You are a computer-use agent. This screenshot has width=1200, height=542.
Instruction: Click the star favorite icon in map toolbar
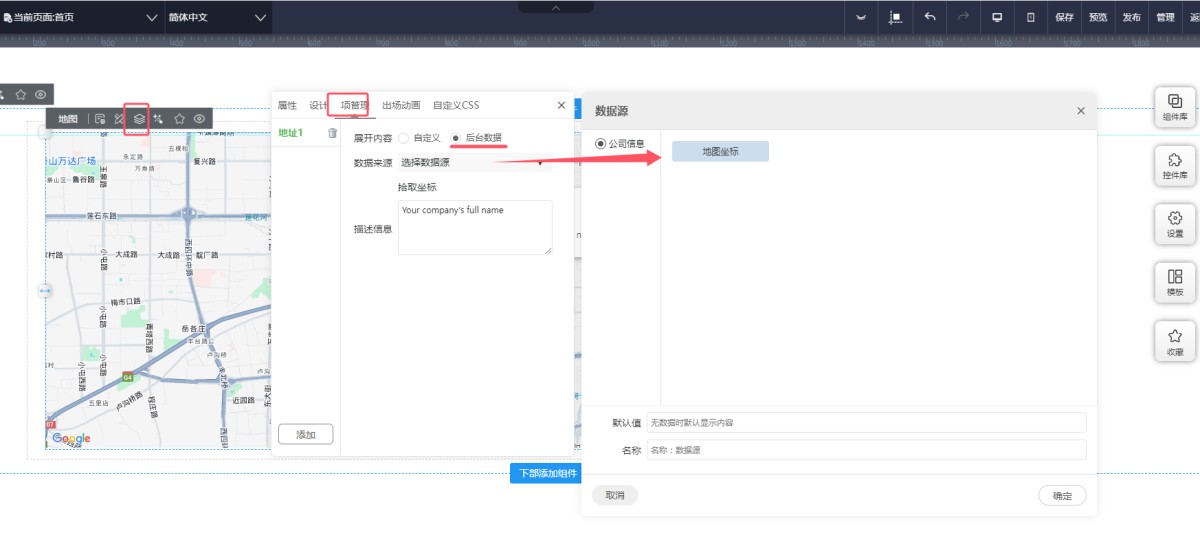point(180,119)
